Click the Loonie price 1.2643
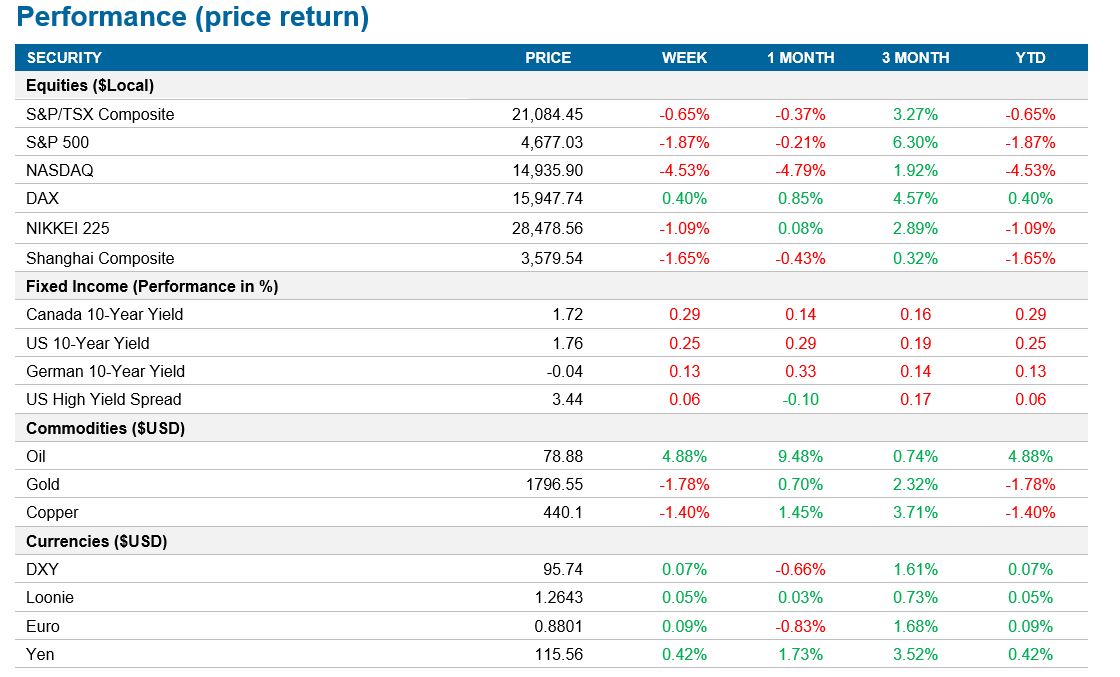This screenshot has width=1120, height=677. click(559, 597)
